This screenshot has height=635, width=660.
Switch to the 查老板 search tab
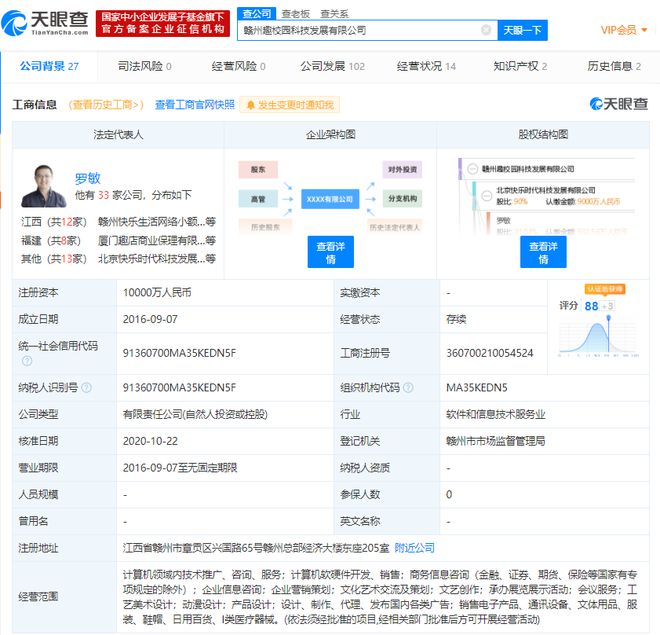point(294,13)
